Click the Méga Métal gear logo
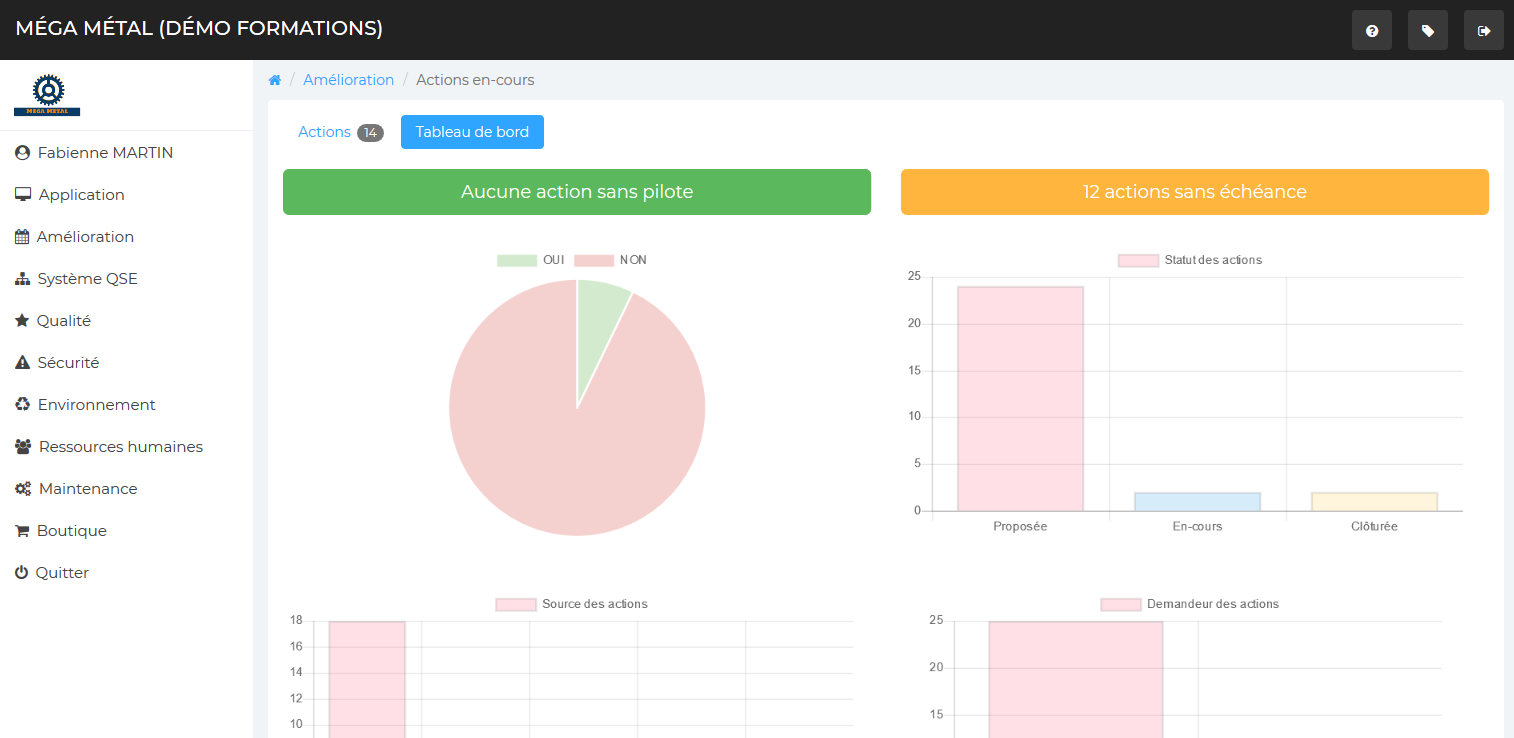The width and height of the screenshot is (1514, 738). pyautogui.click(x=47, y=95)
